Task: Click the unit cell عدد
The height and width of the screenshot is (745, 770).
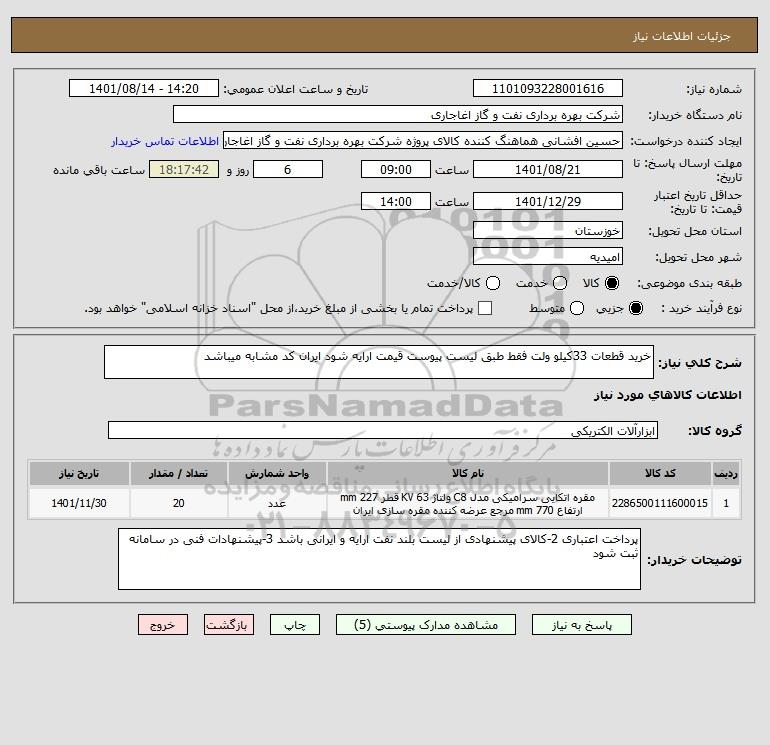Action: [277, 503]
